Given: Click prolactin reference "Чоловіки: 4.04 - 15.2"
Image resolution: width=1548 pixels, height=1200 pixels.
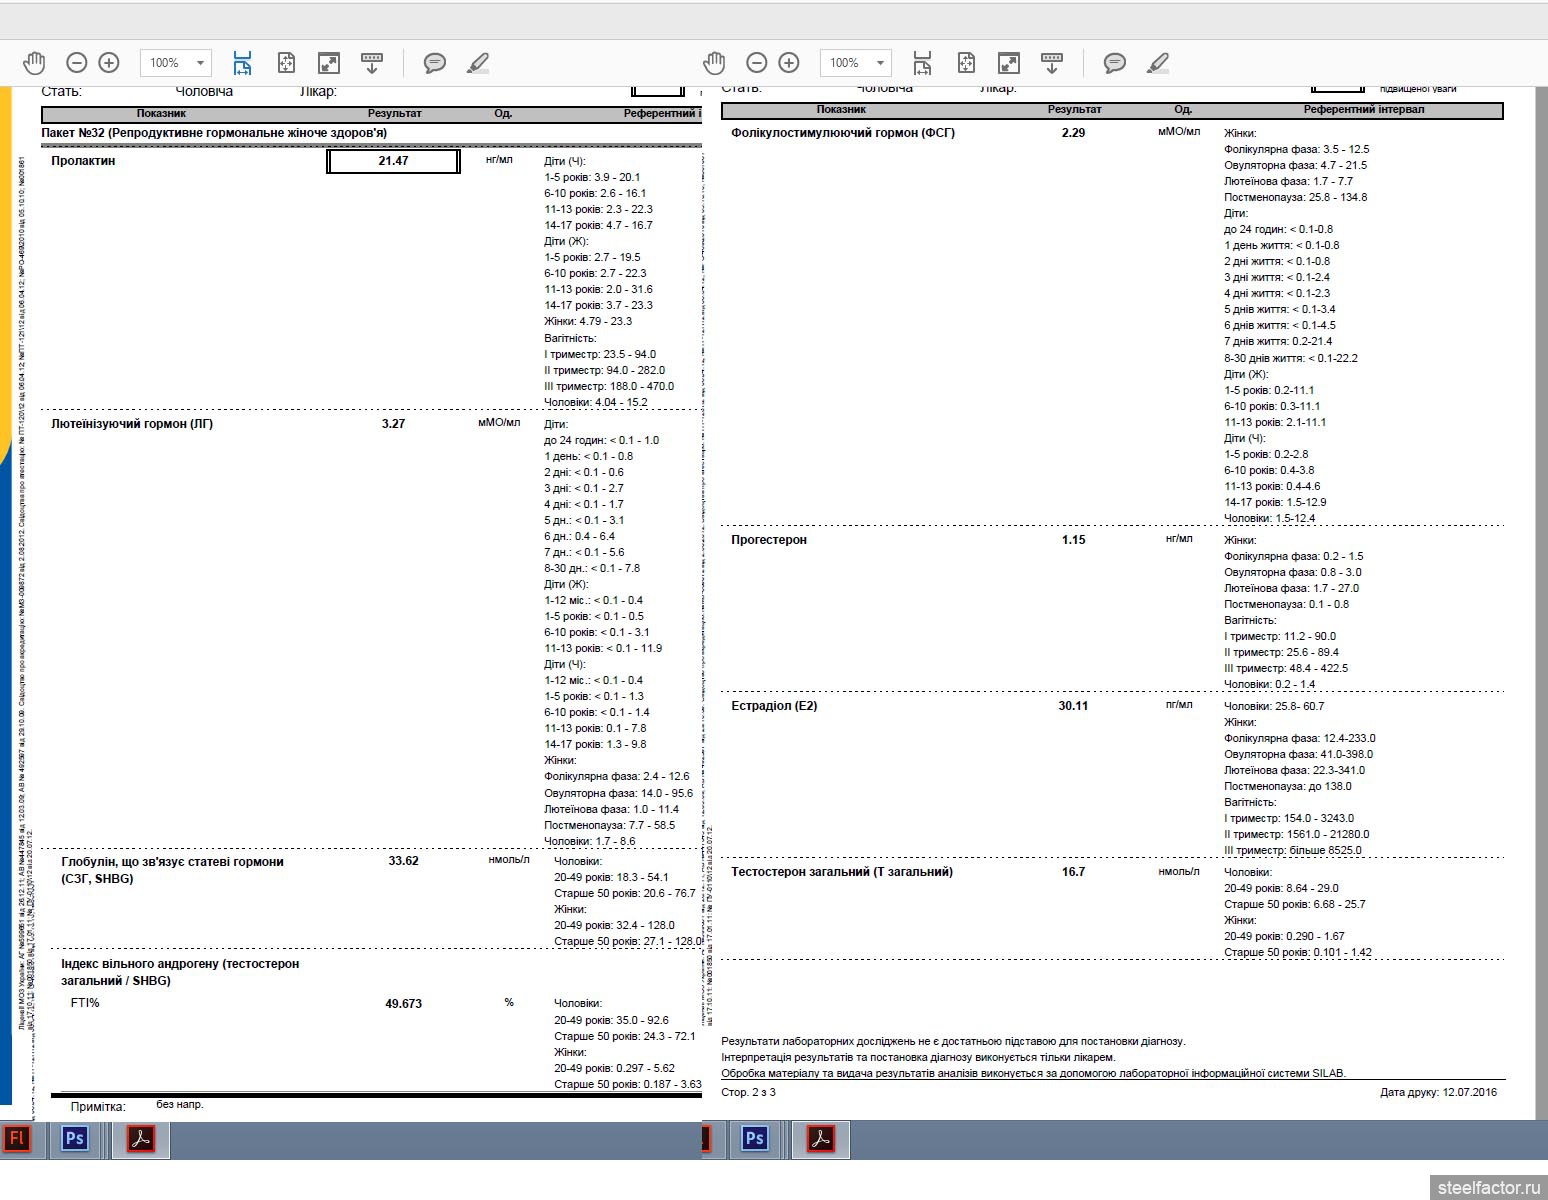Looking at the screenshot, I should coord(596,402).
